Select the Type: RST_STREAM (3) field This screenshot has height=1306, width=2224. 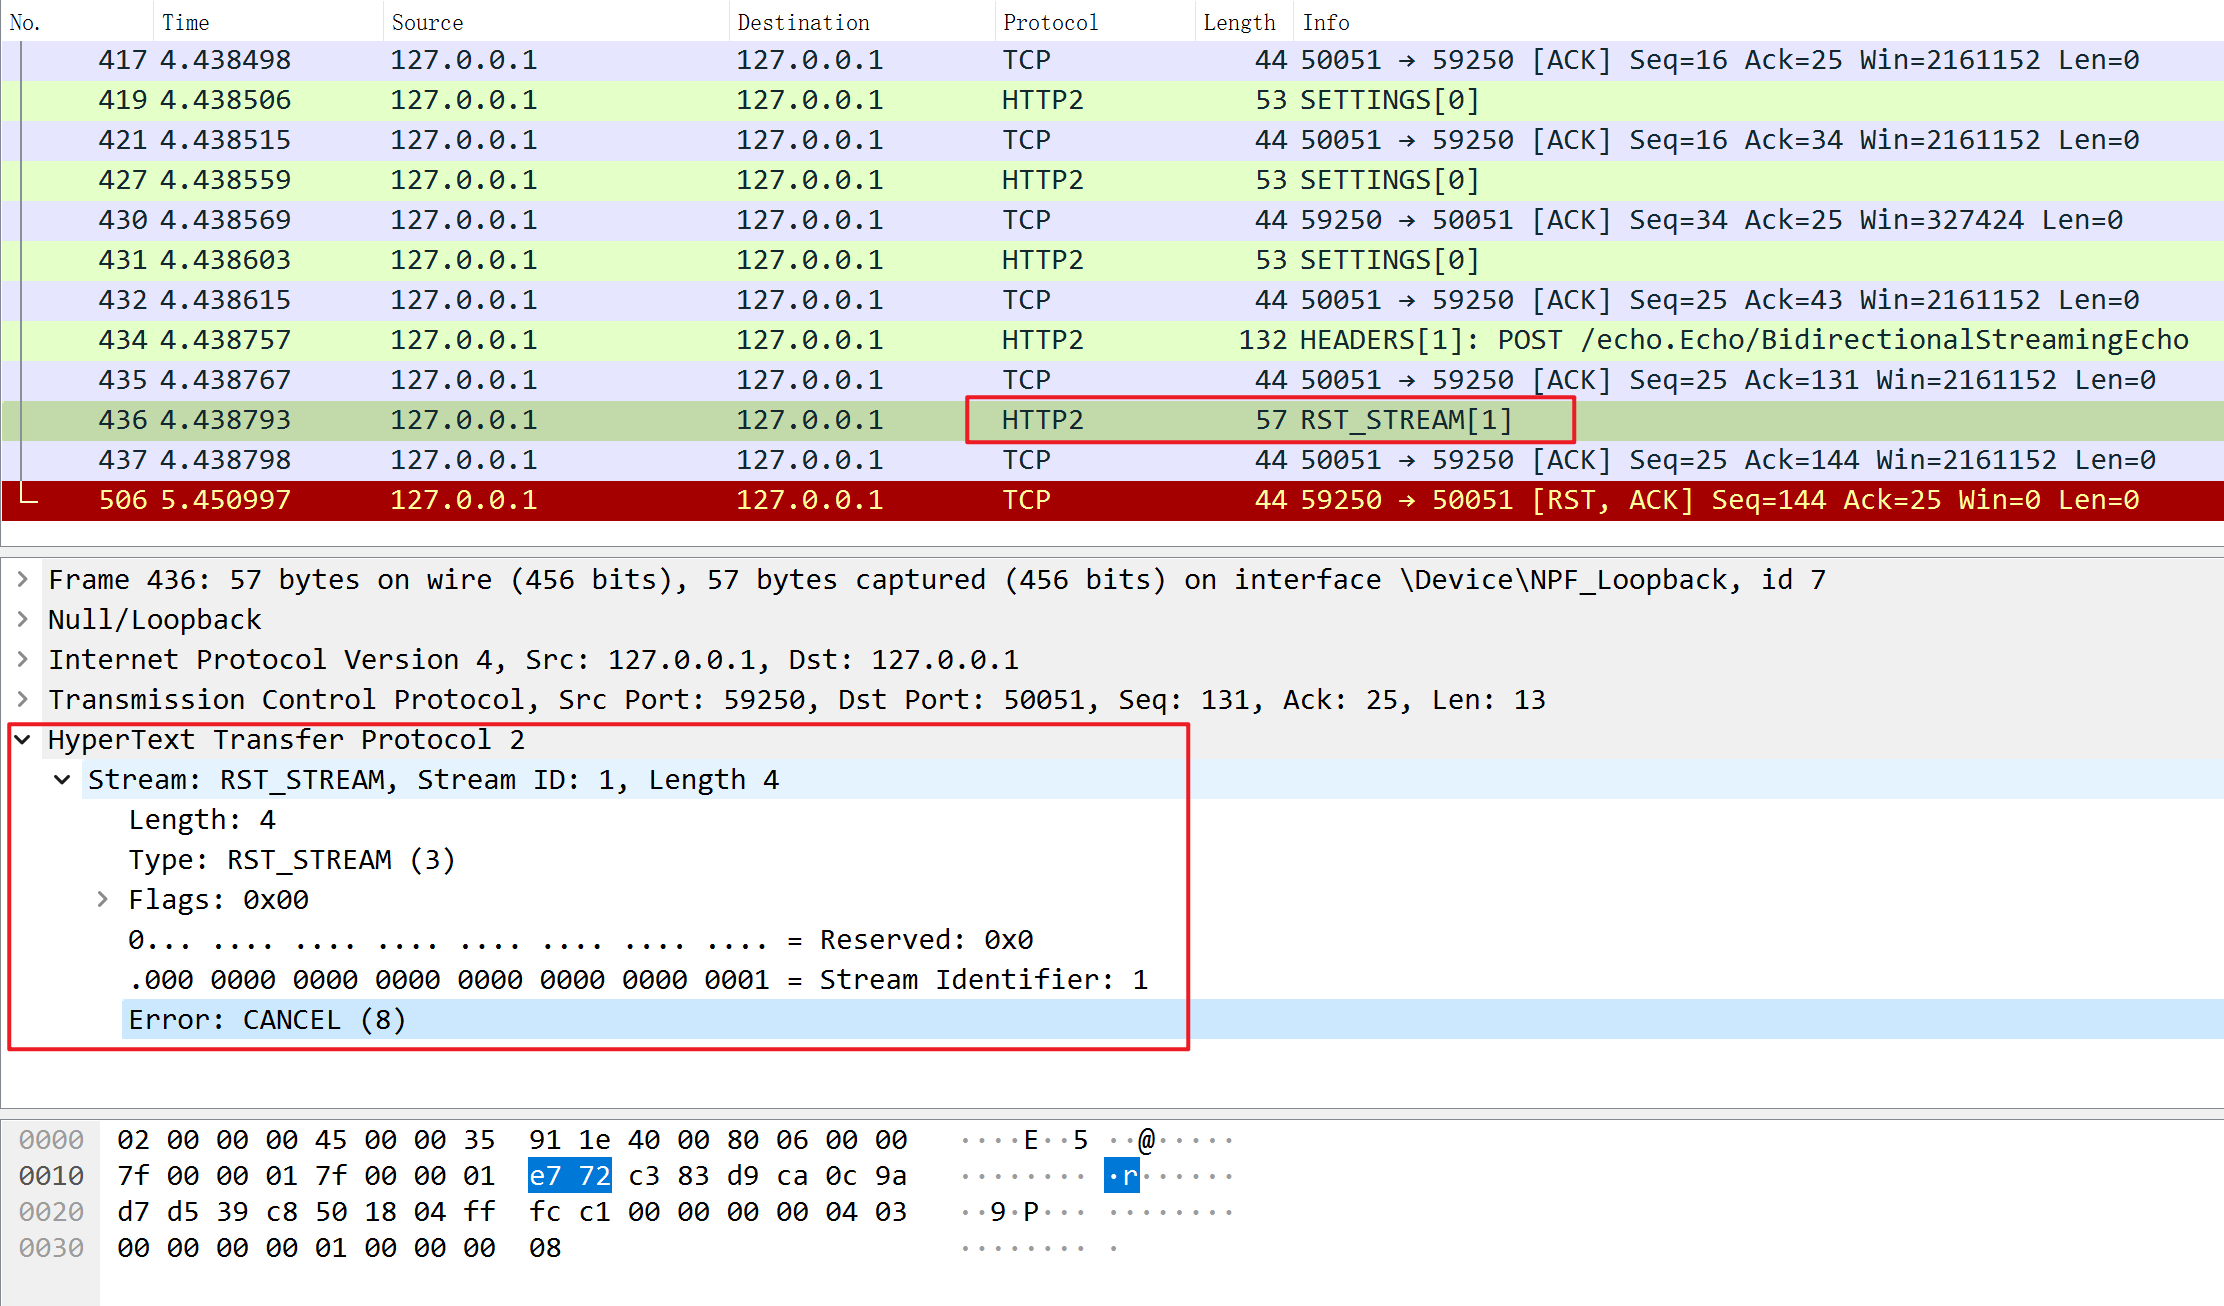pos(291,859)
